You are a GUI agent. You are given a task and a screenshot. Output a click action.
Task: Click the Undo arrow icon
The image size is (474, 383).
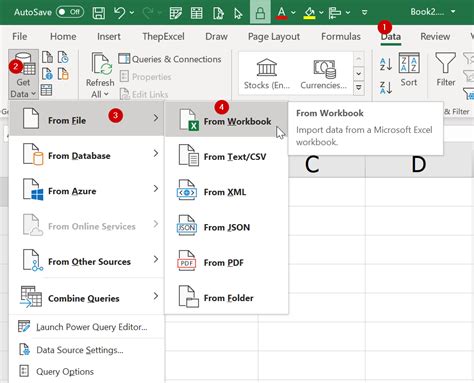[119, 13]
